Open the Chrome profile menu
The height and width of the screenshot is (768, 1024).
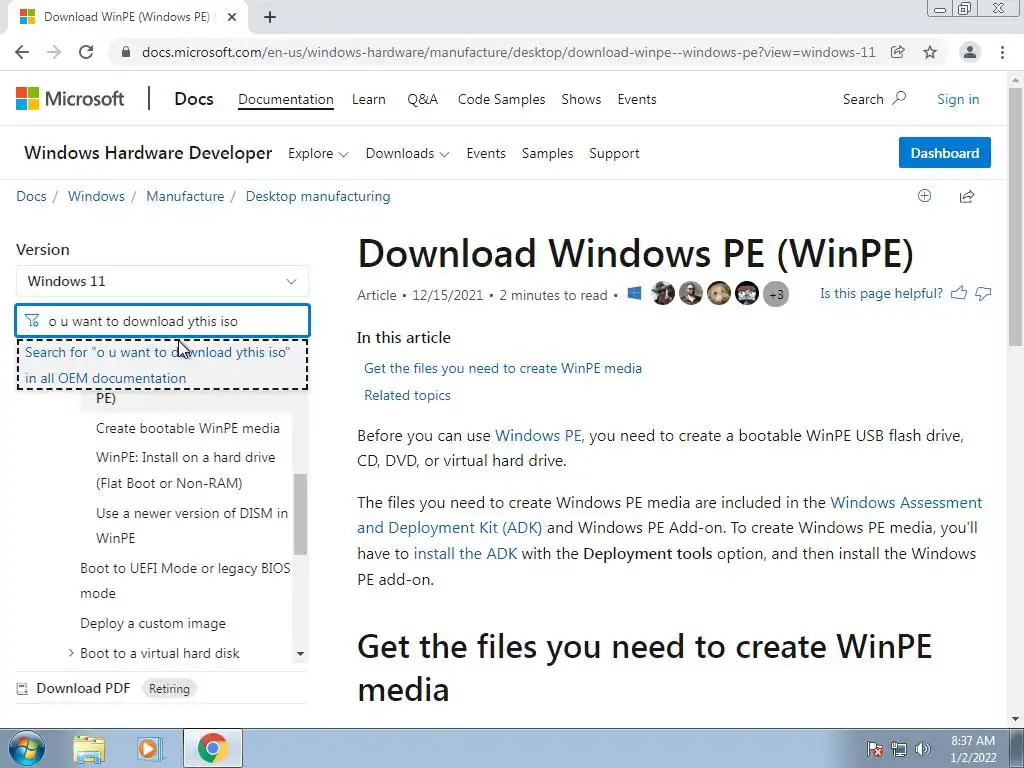(970, 52)
